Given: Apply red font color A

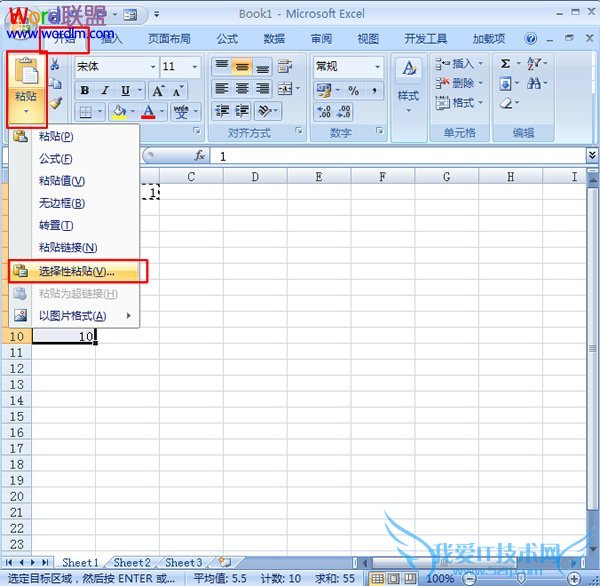Looking at the screenshot, I should point(148,112).
